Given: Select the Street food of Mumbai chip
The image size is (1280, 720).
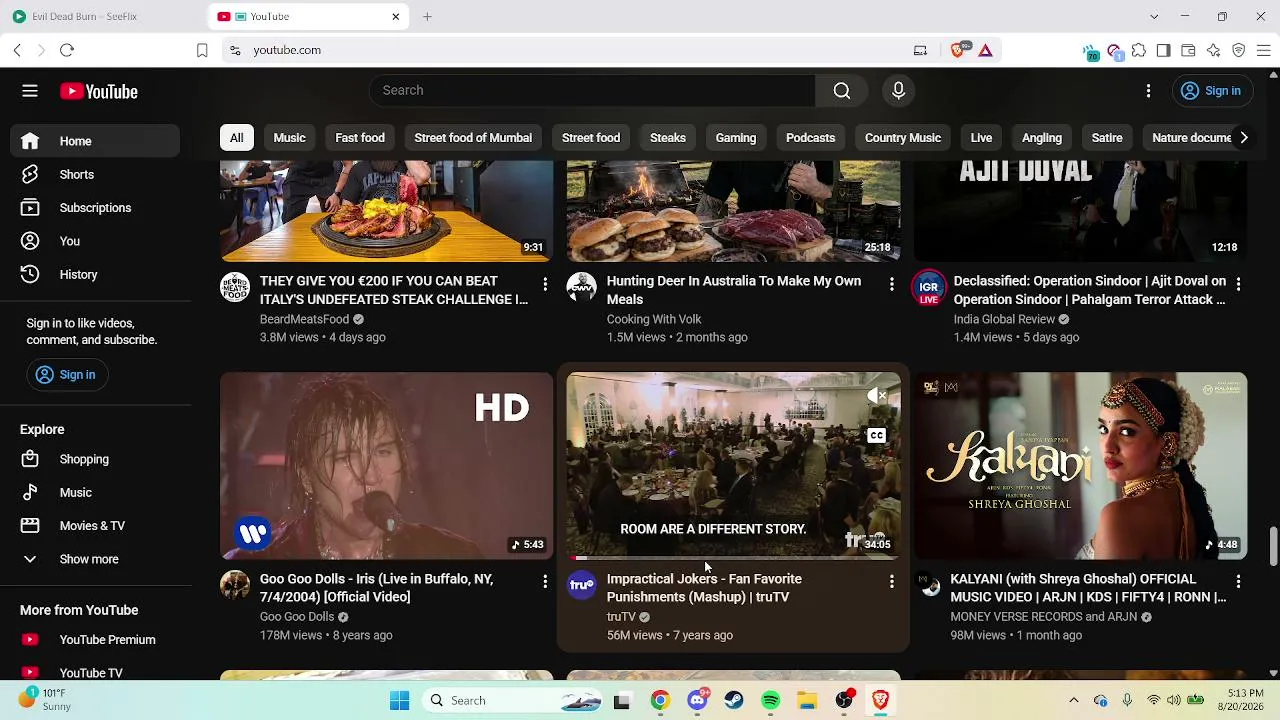Looking at the screenshot, I should point(473,138).
